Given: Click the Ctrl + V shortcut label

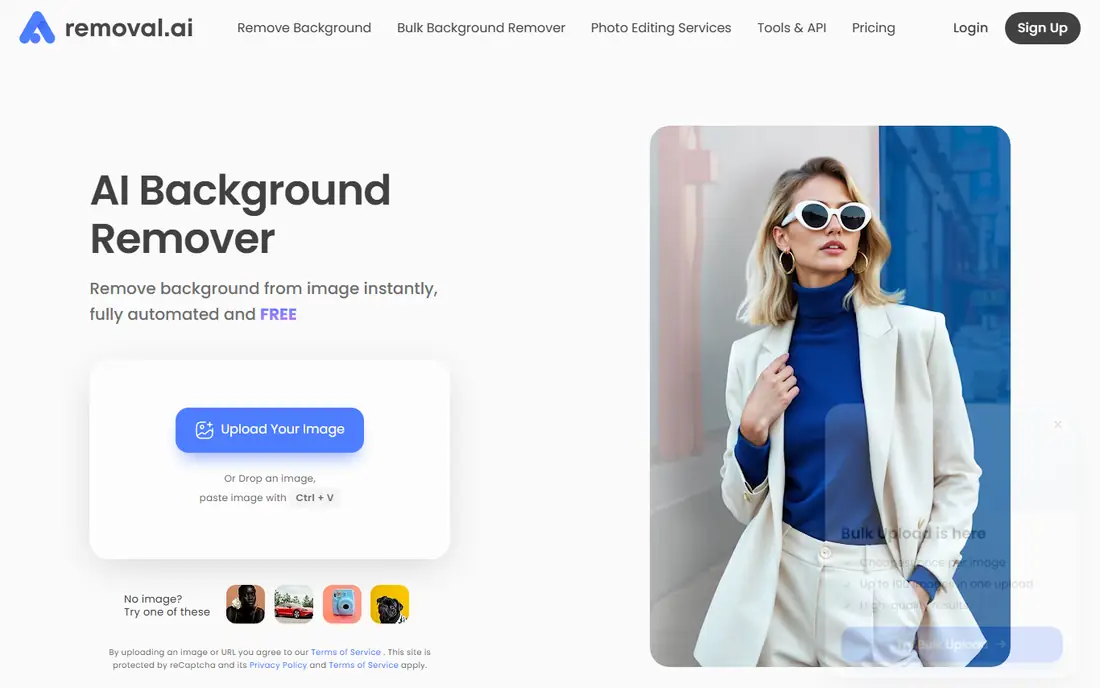Looking at the screenshot, I should tap(314, 498).
